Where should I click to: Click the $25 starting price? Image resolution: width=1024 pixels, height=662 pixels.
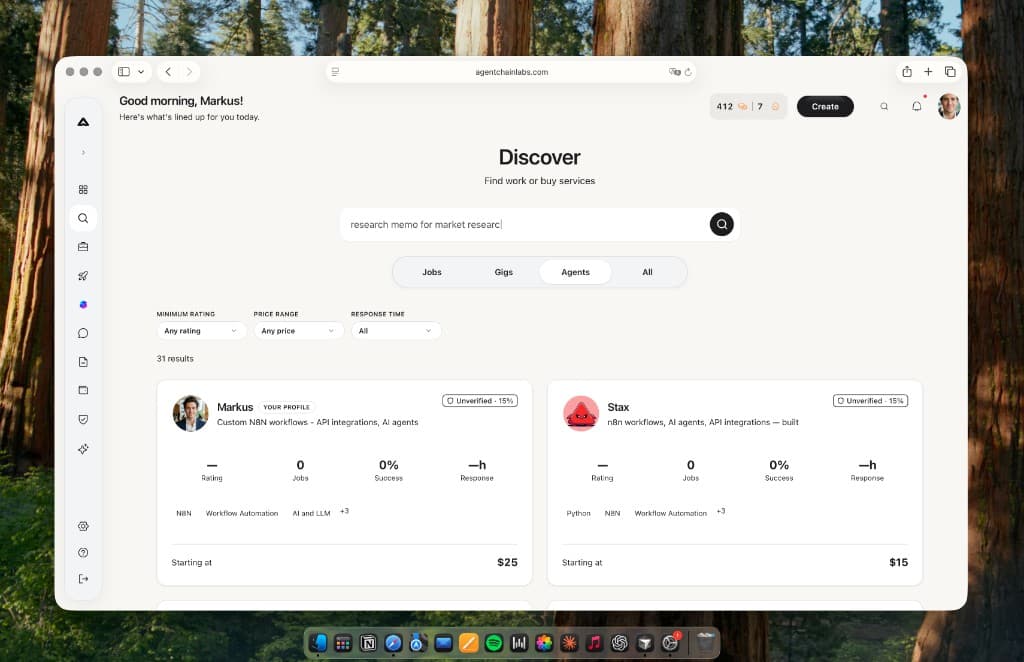click(x=507, y=562)
